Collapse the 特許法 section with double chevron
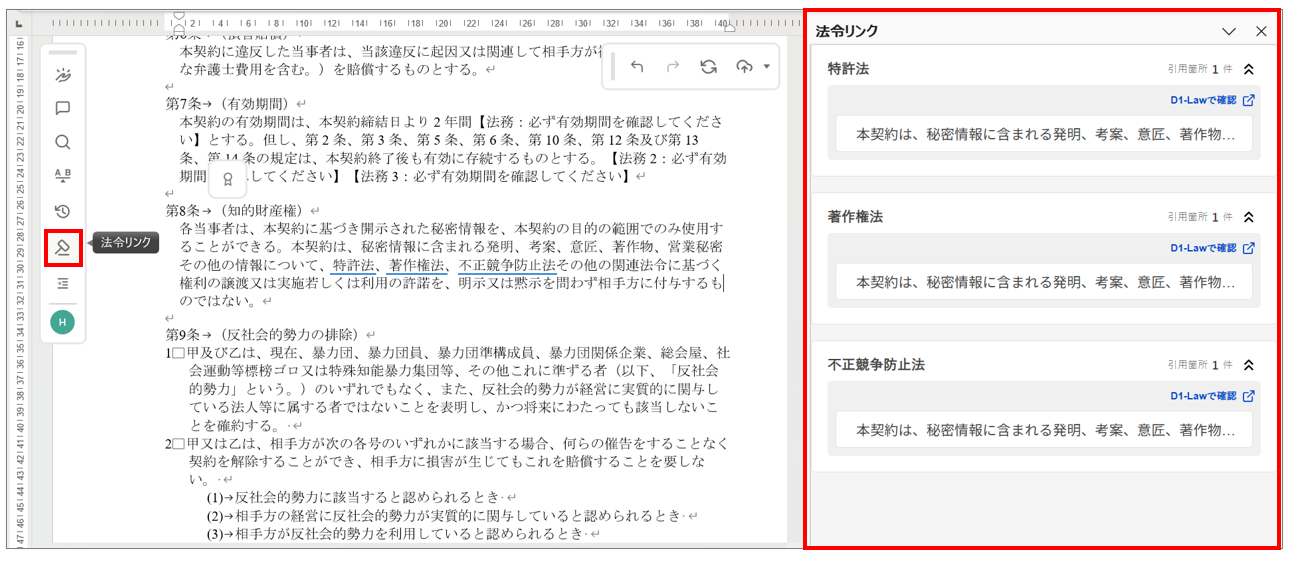This screenshot has height=566, width=1296. pos(1248,69)
